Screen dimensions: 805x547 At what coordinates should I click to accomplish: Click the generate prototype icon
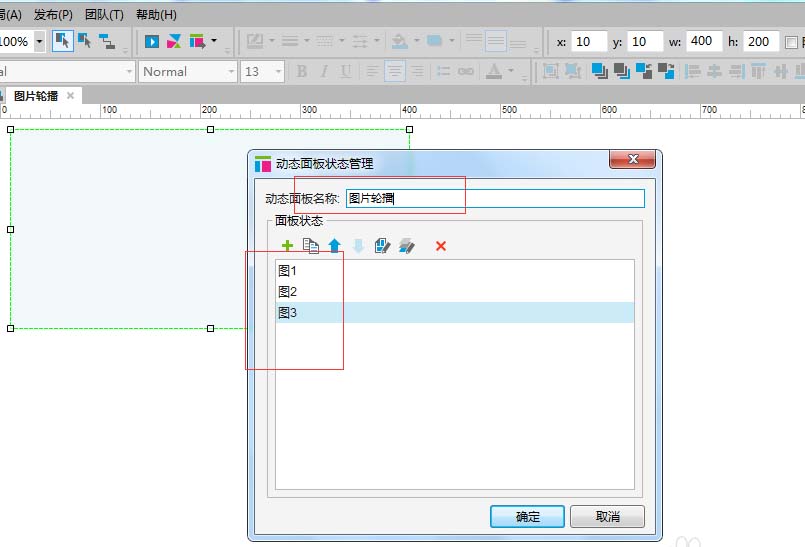[197, 42]
